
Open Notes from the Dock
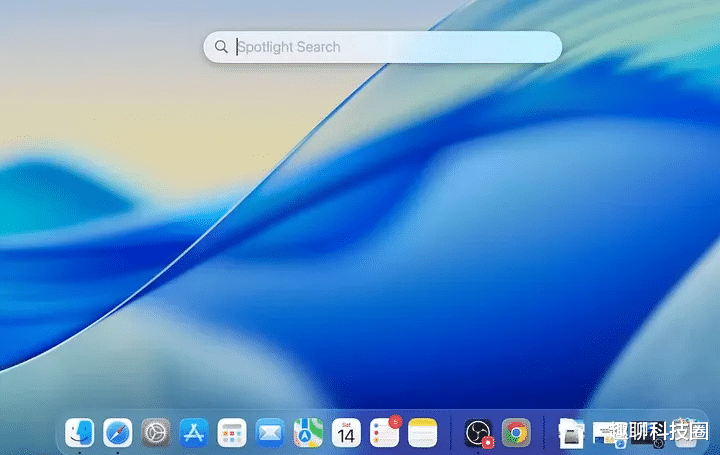pyautogui.click(x=422, y=433)
